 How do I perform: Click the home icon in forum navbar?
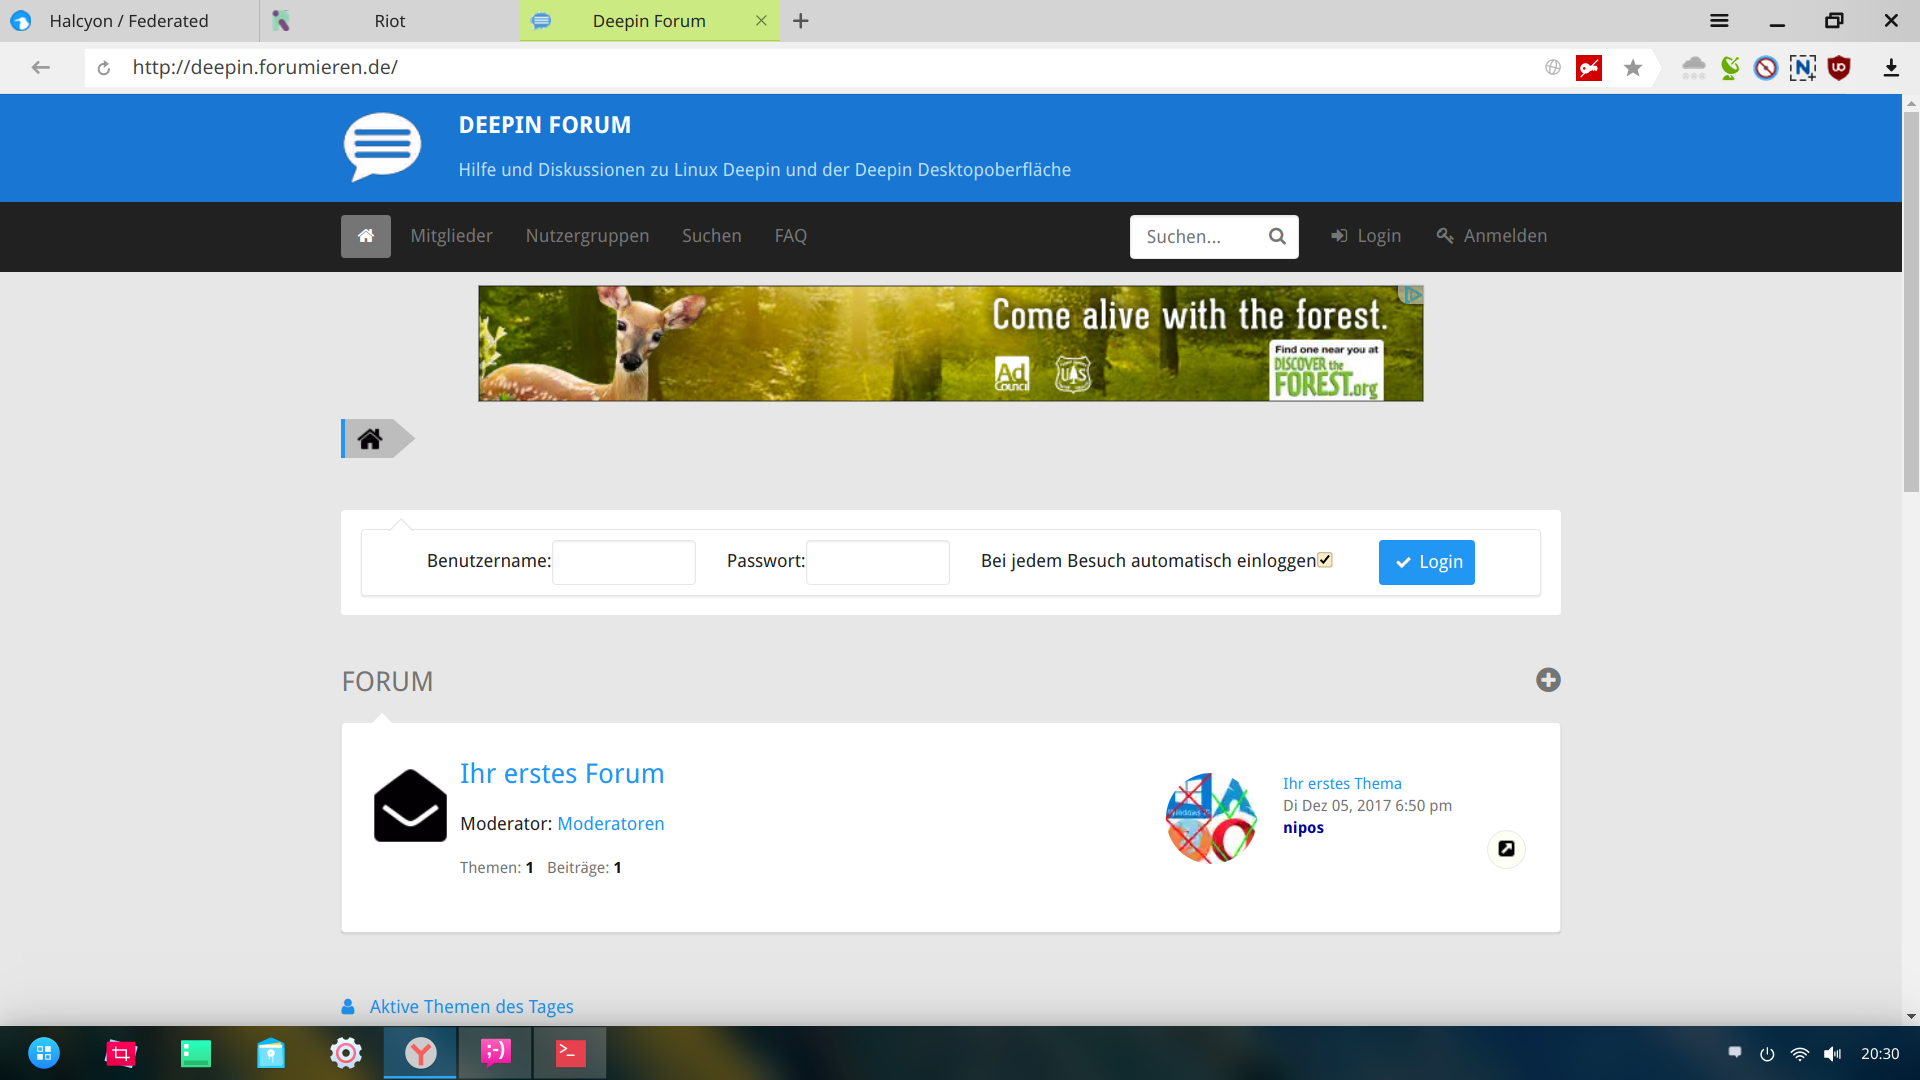pyautogui.click(x=365, y=236)
